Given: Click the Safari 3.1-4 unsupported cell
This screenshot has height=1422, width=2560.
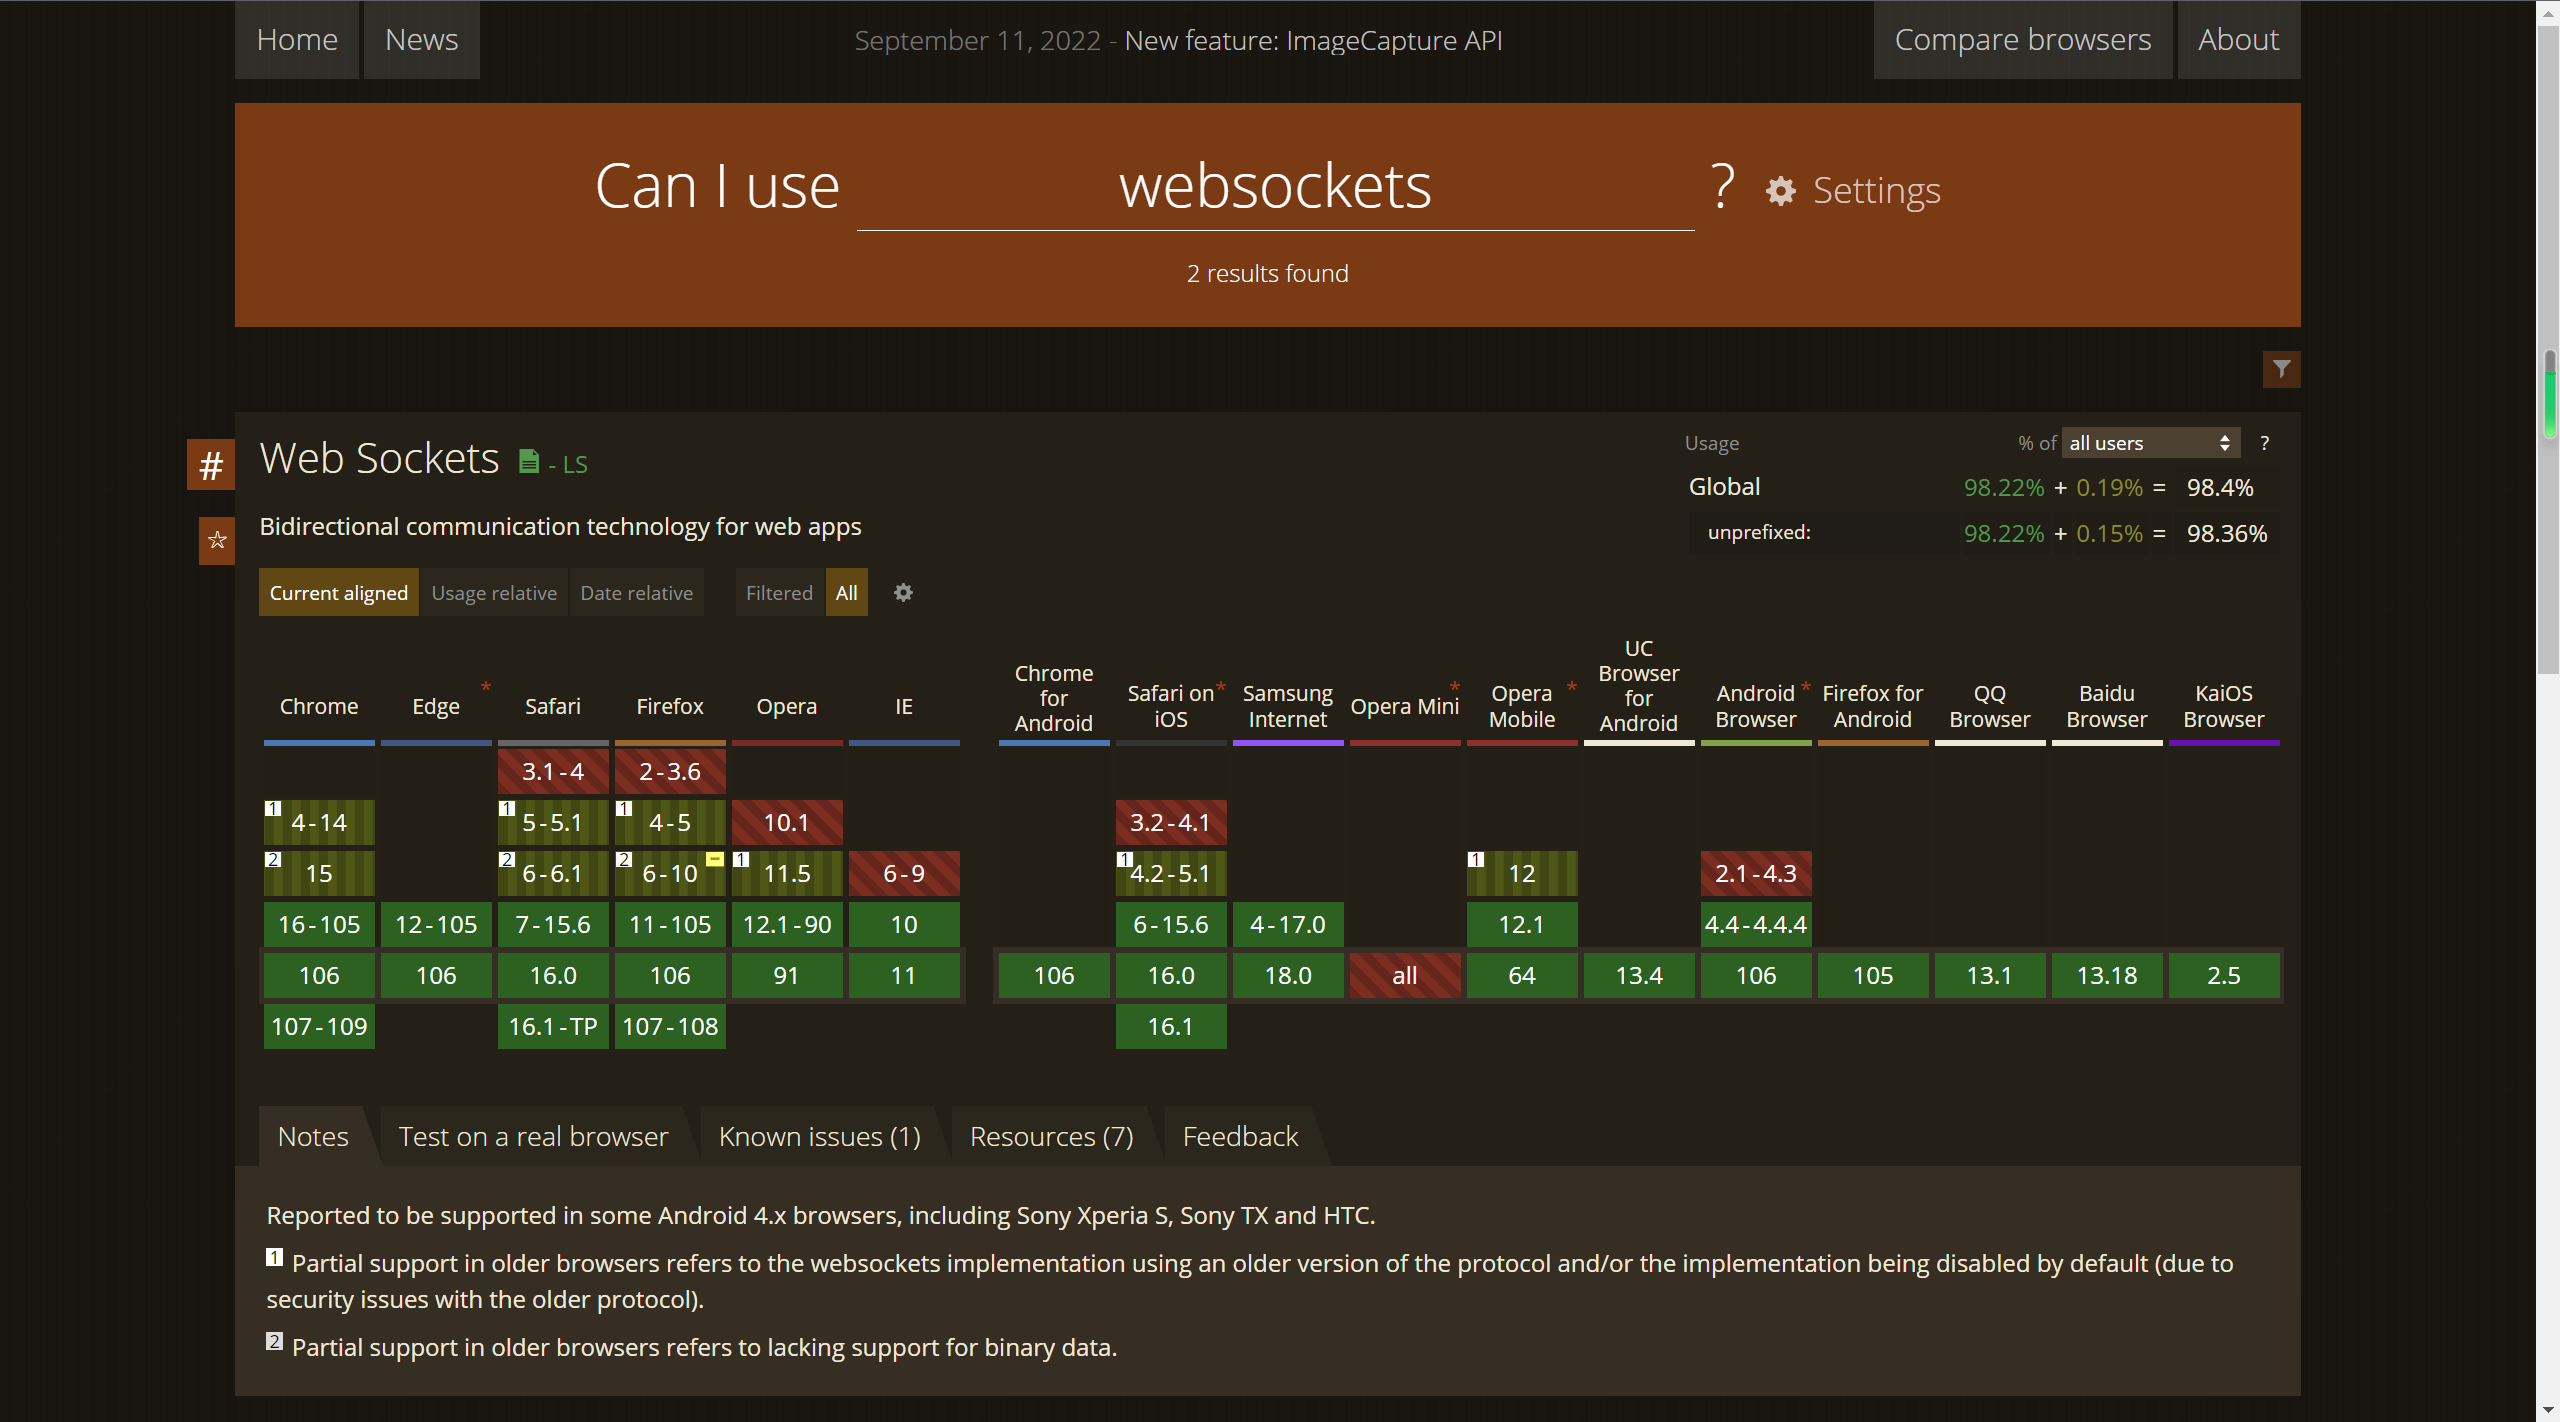Looking at the screenshot, I should (x=553, y=772).
